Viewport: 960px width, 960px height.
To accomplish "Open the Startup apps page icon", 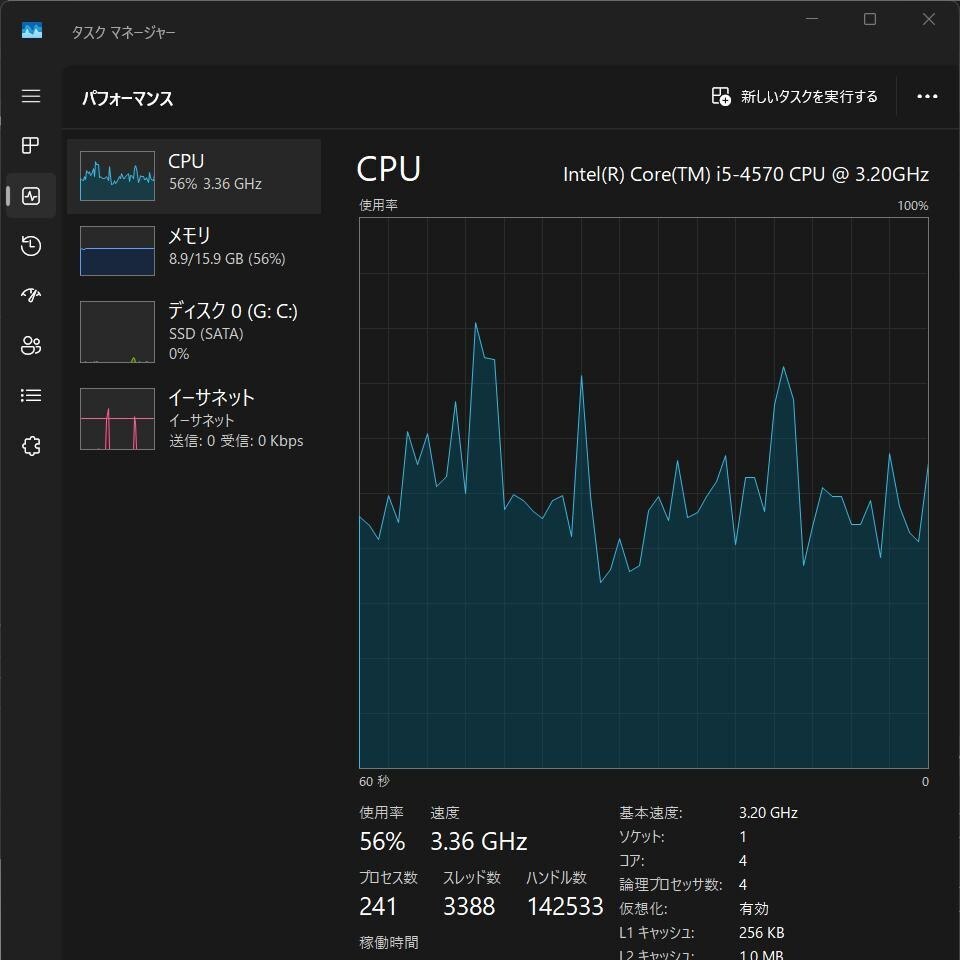I will [x=31, y=295].
